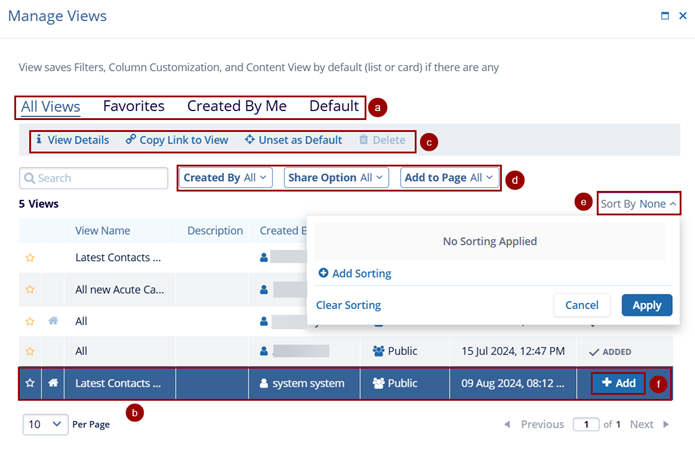Click the Clear Sorting link
695x451 pixels.
pyautogui.click(x=348, y=305)
